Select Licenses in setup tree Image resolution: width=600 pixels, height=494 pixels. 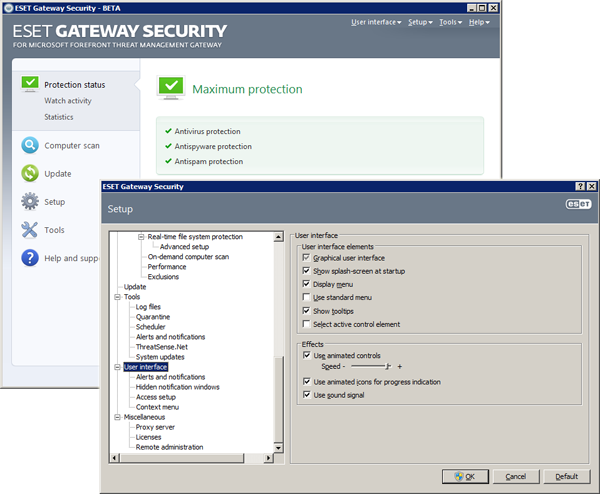coord(148,437)
